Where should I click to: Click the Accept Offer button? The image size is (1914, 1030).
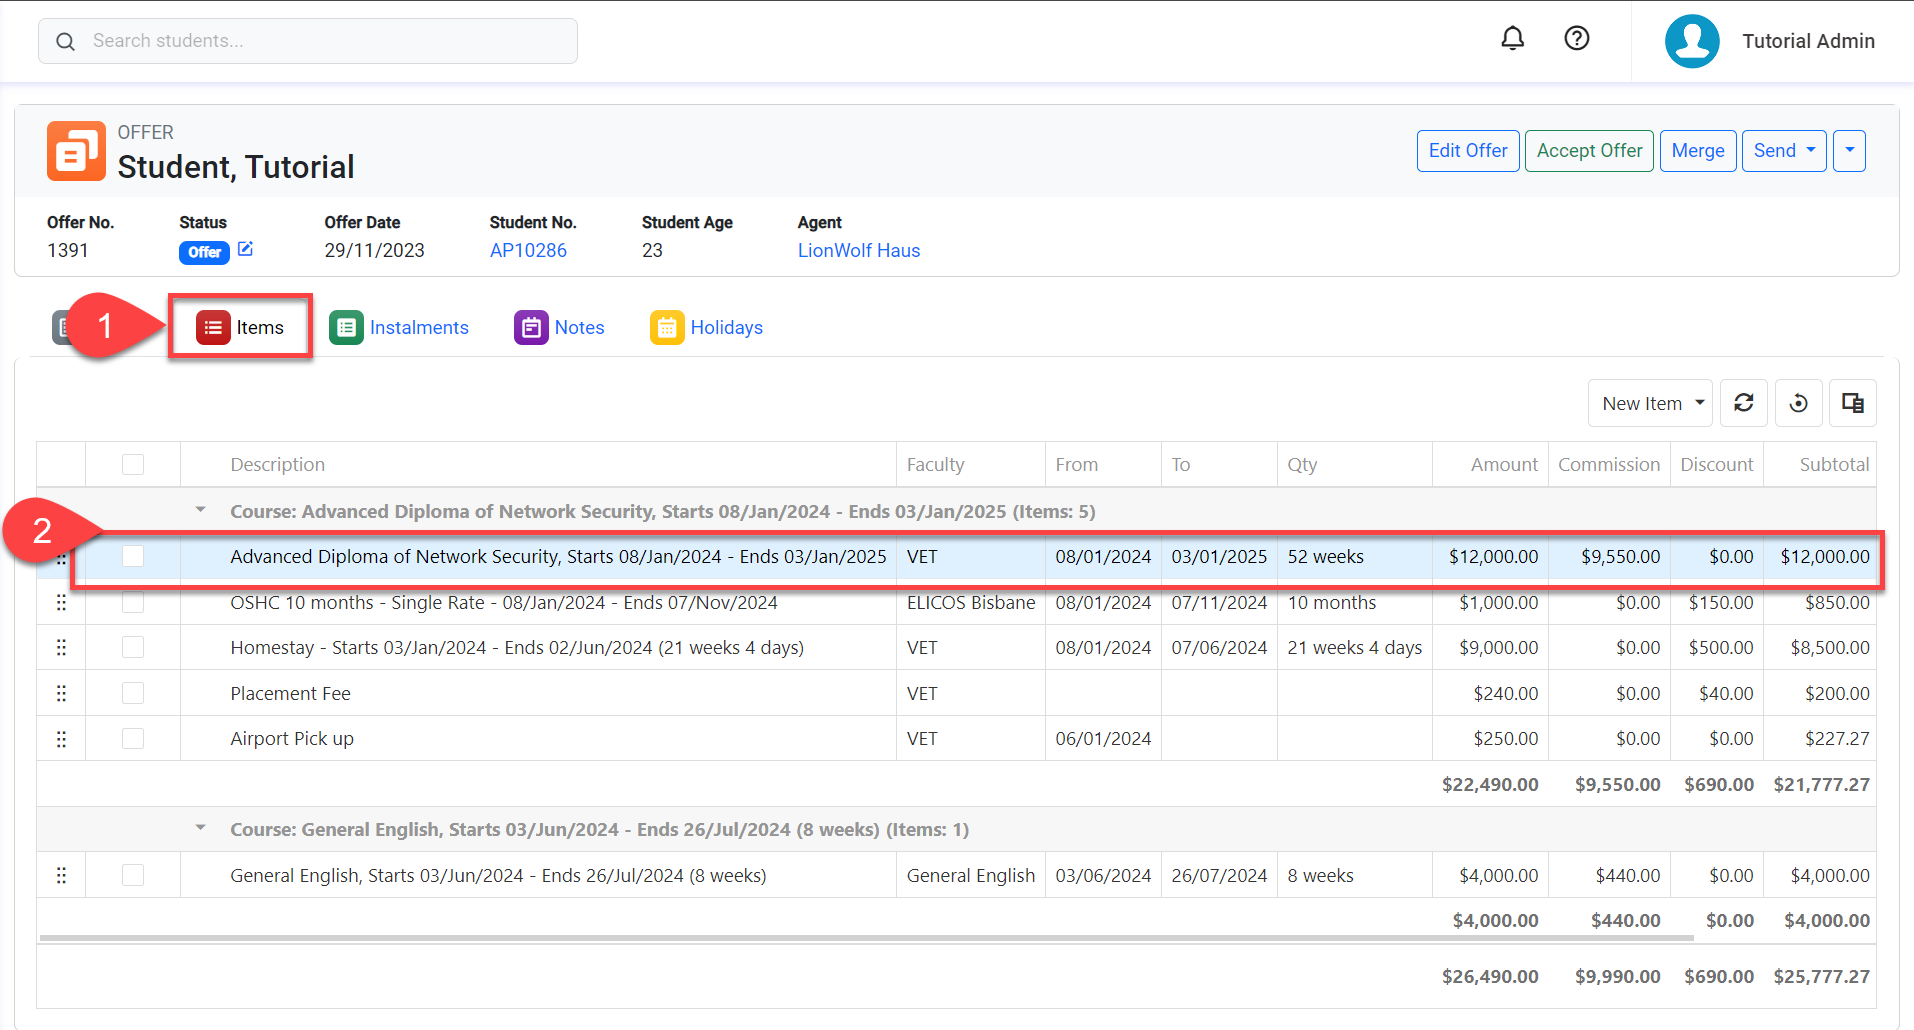click(x=1588, y=151)
